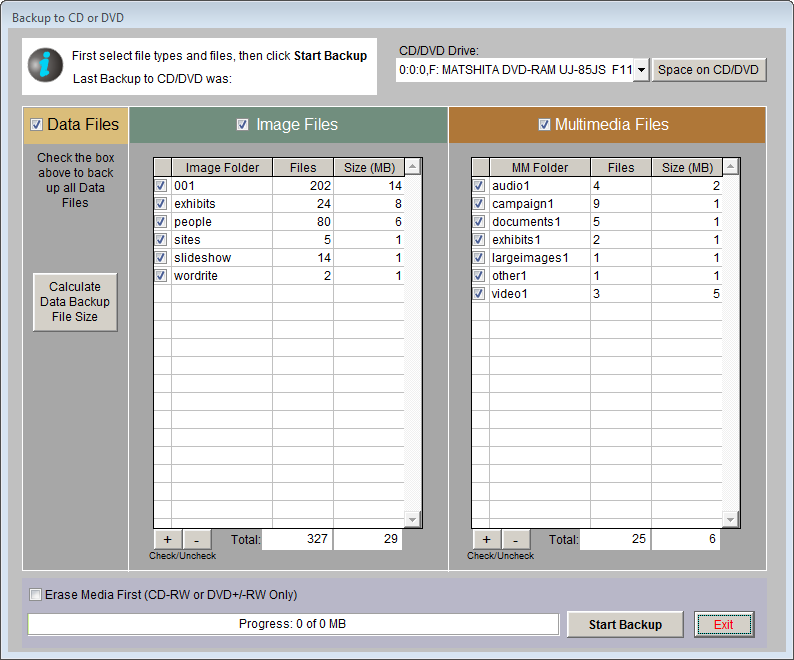Viewport: 794px width, 660px height.
Task: Uncheck the slideshow image folder
Action: (161, 258)
